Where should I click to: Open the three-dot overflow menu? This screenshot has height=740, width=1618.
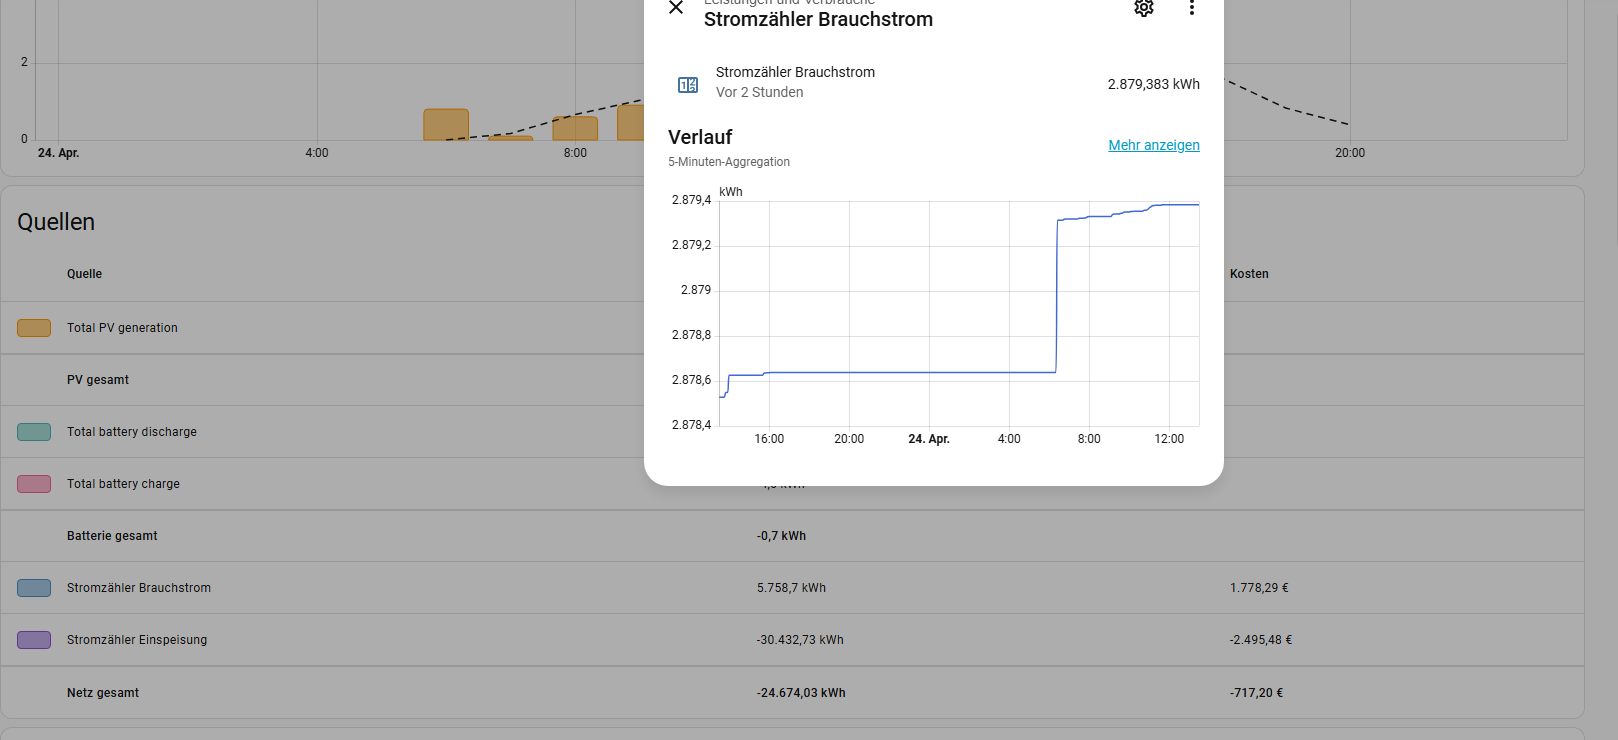click(1191, 8)
